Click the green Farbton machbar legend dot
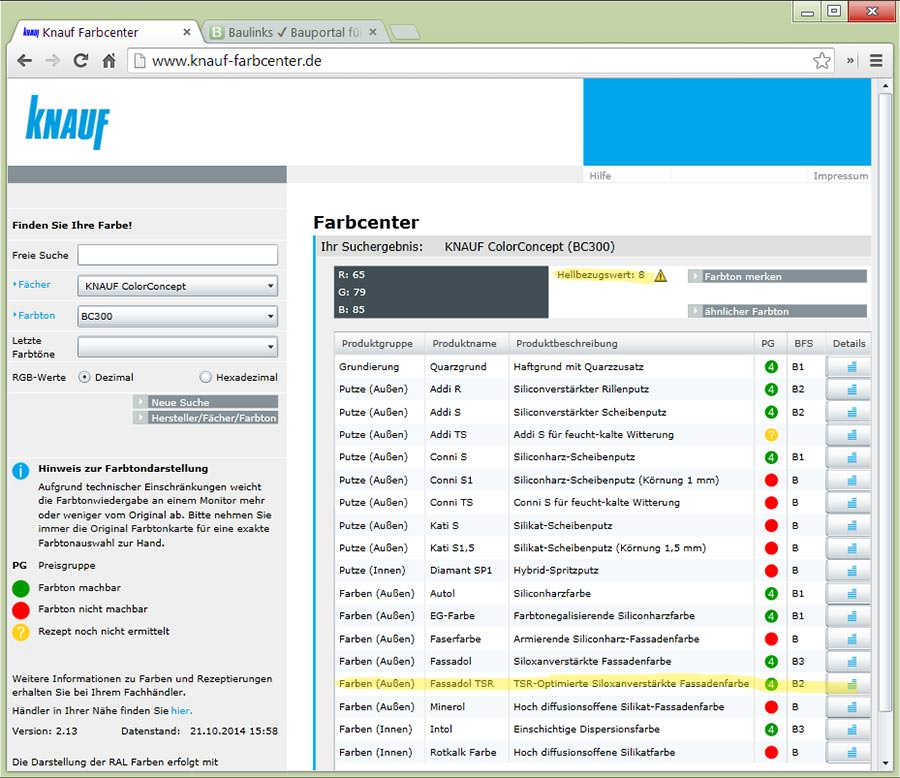The width and height of the screenshot is (900, 778). click(x=21, y=589)
